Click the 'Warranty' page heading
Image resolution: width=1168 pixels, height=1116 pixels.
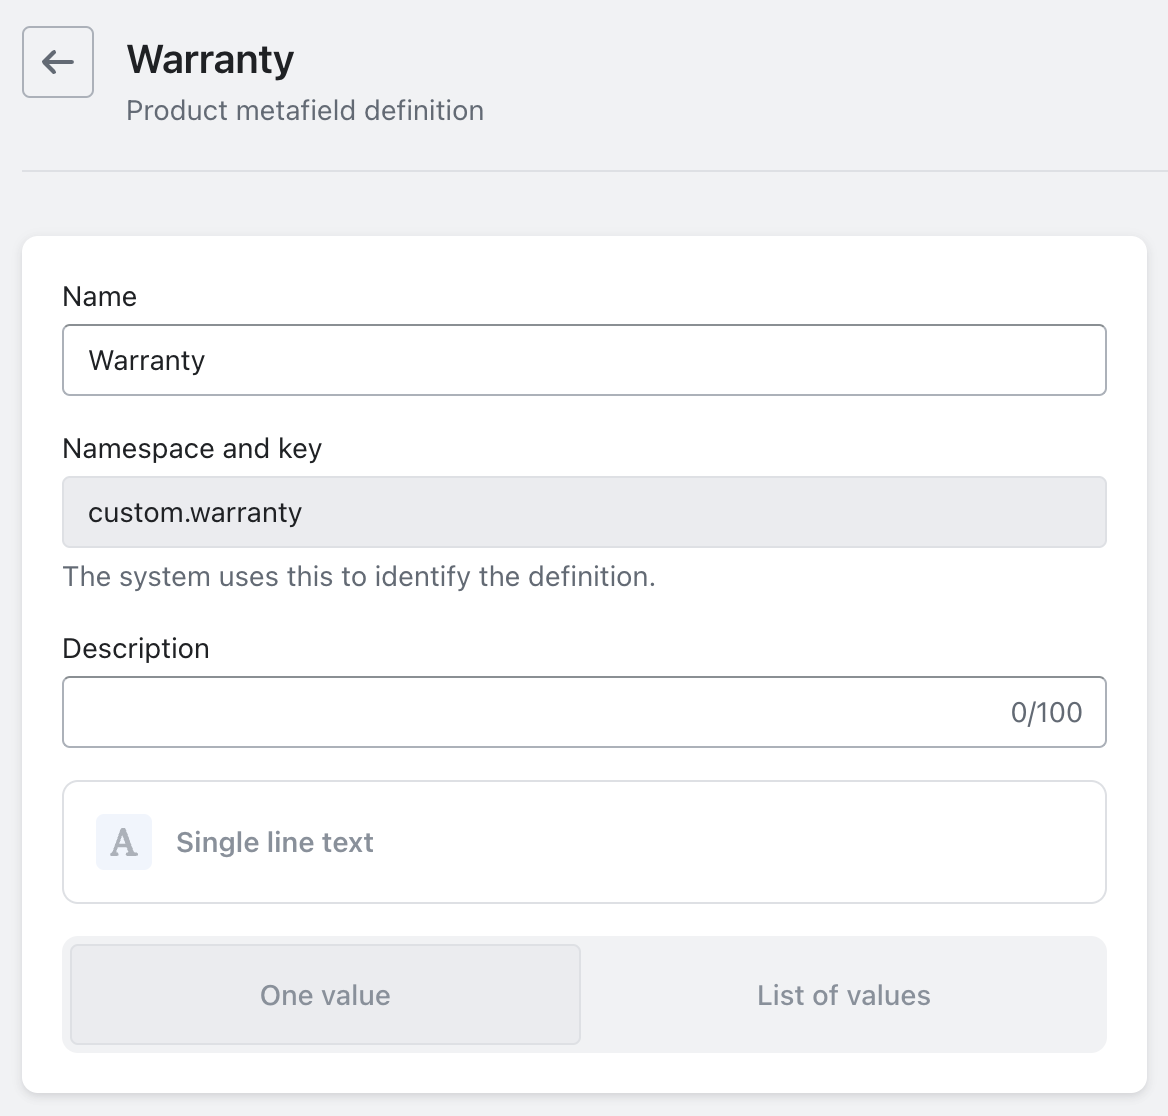210,59
